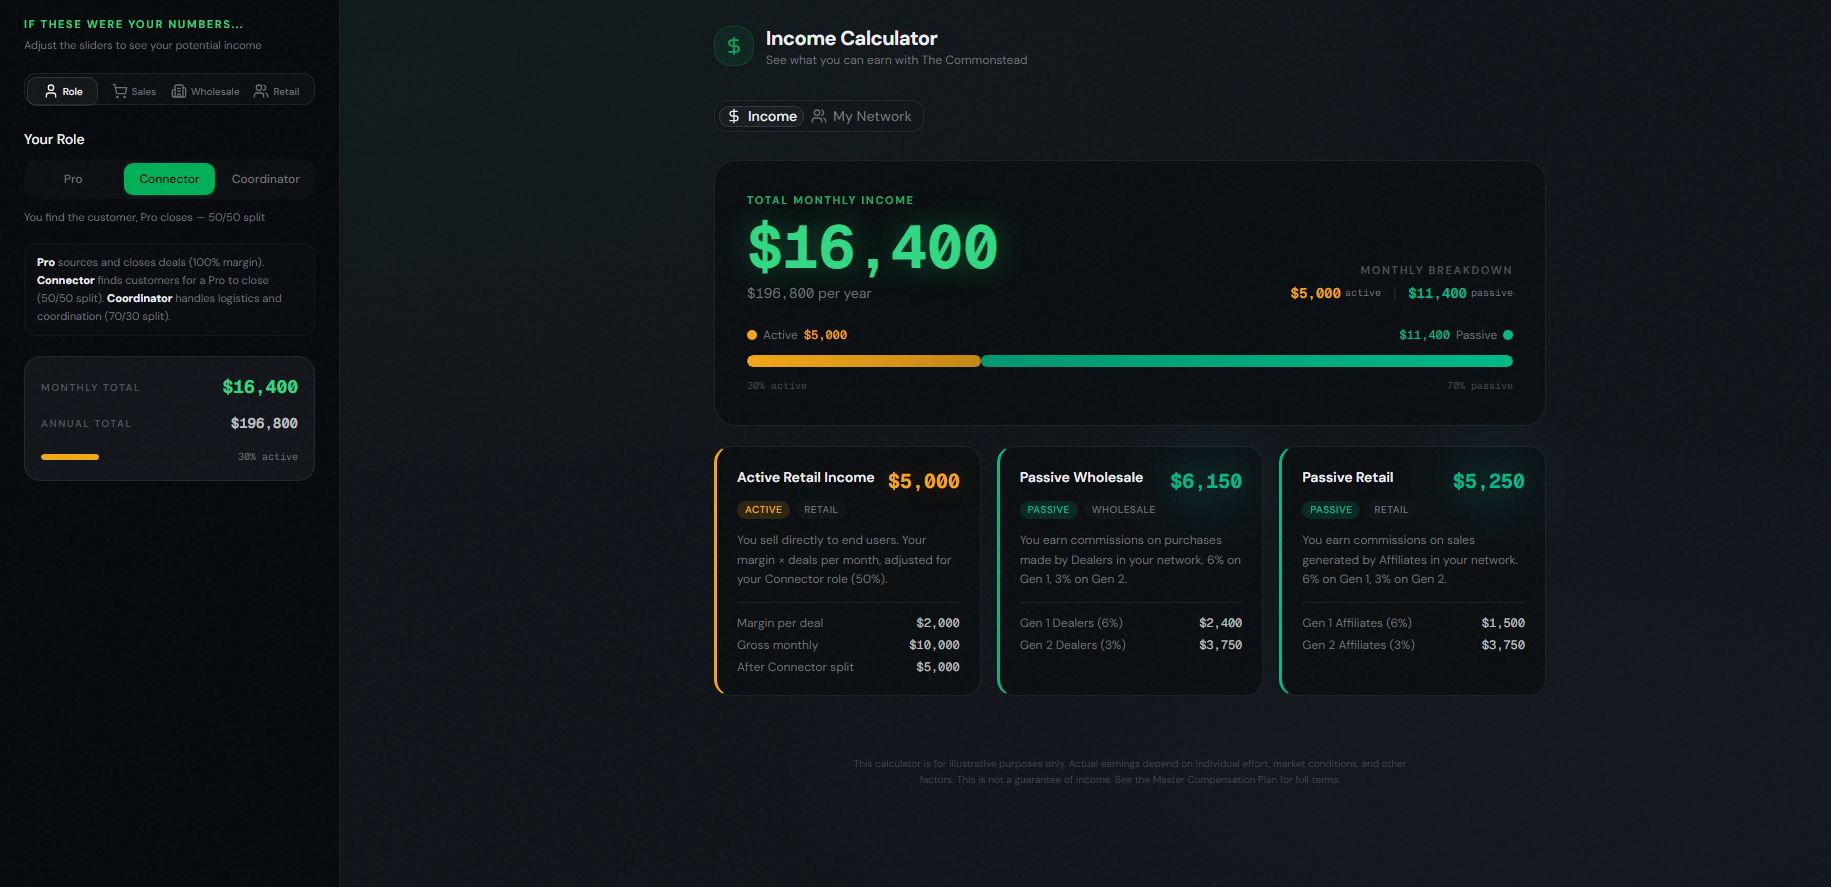Click the $6,150 Passive Wholesale amount
Viewport: 1831px width, 887px height.
coord(1206,481)
